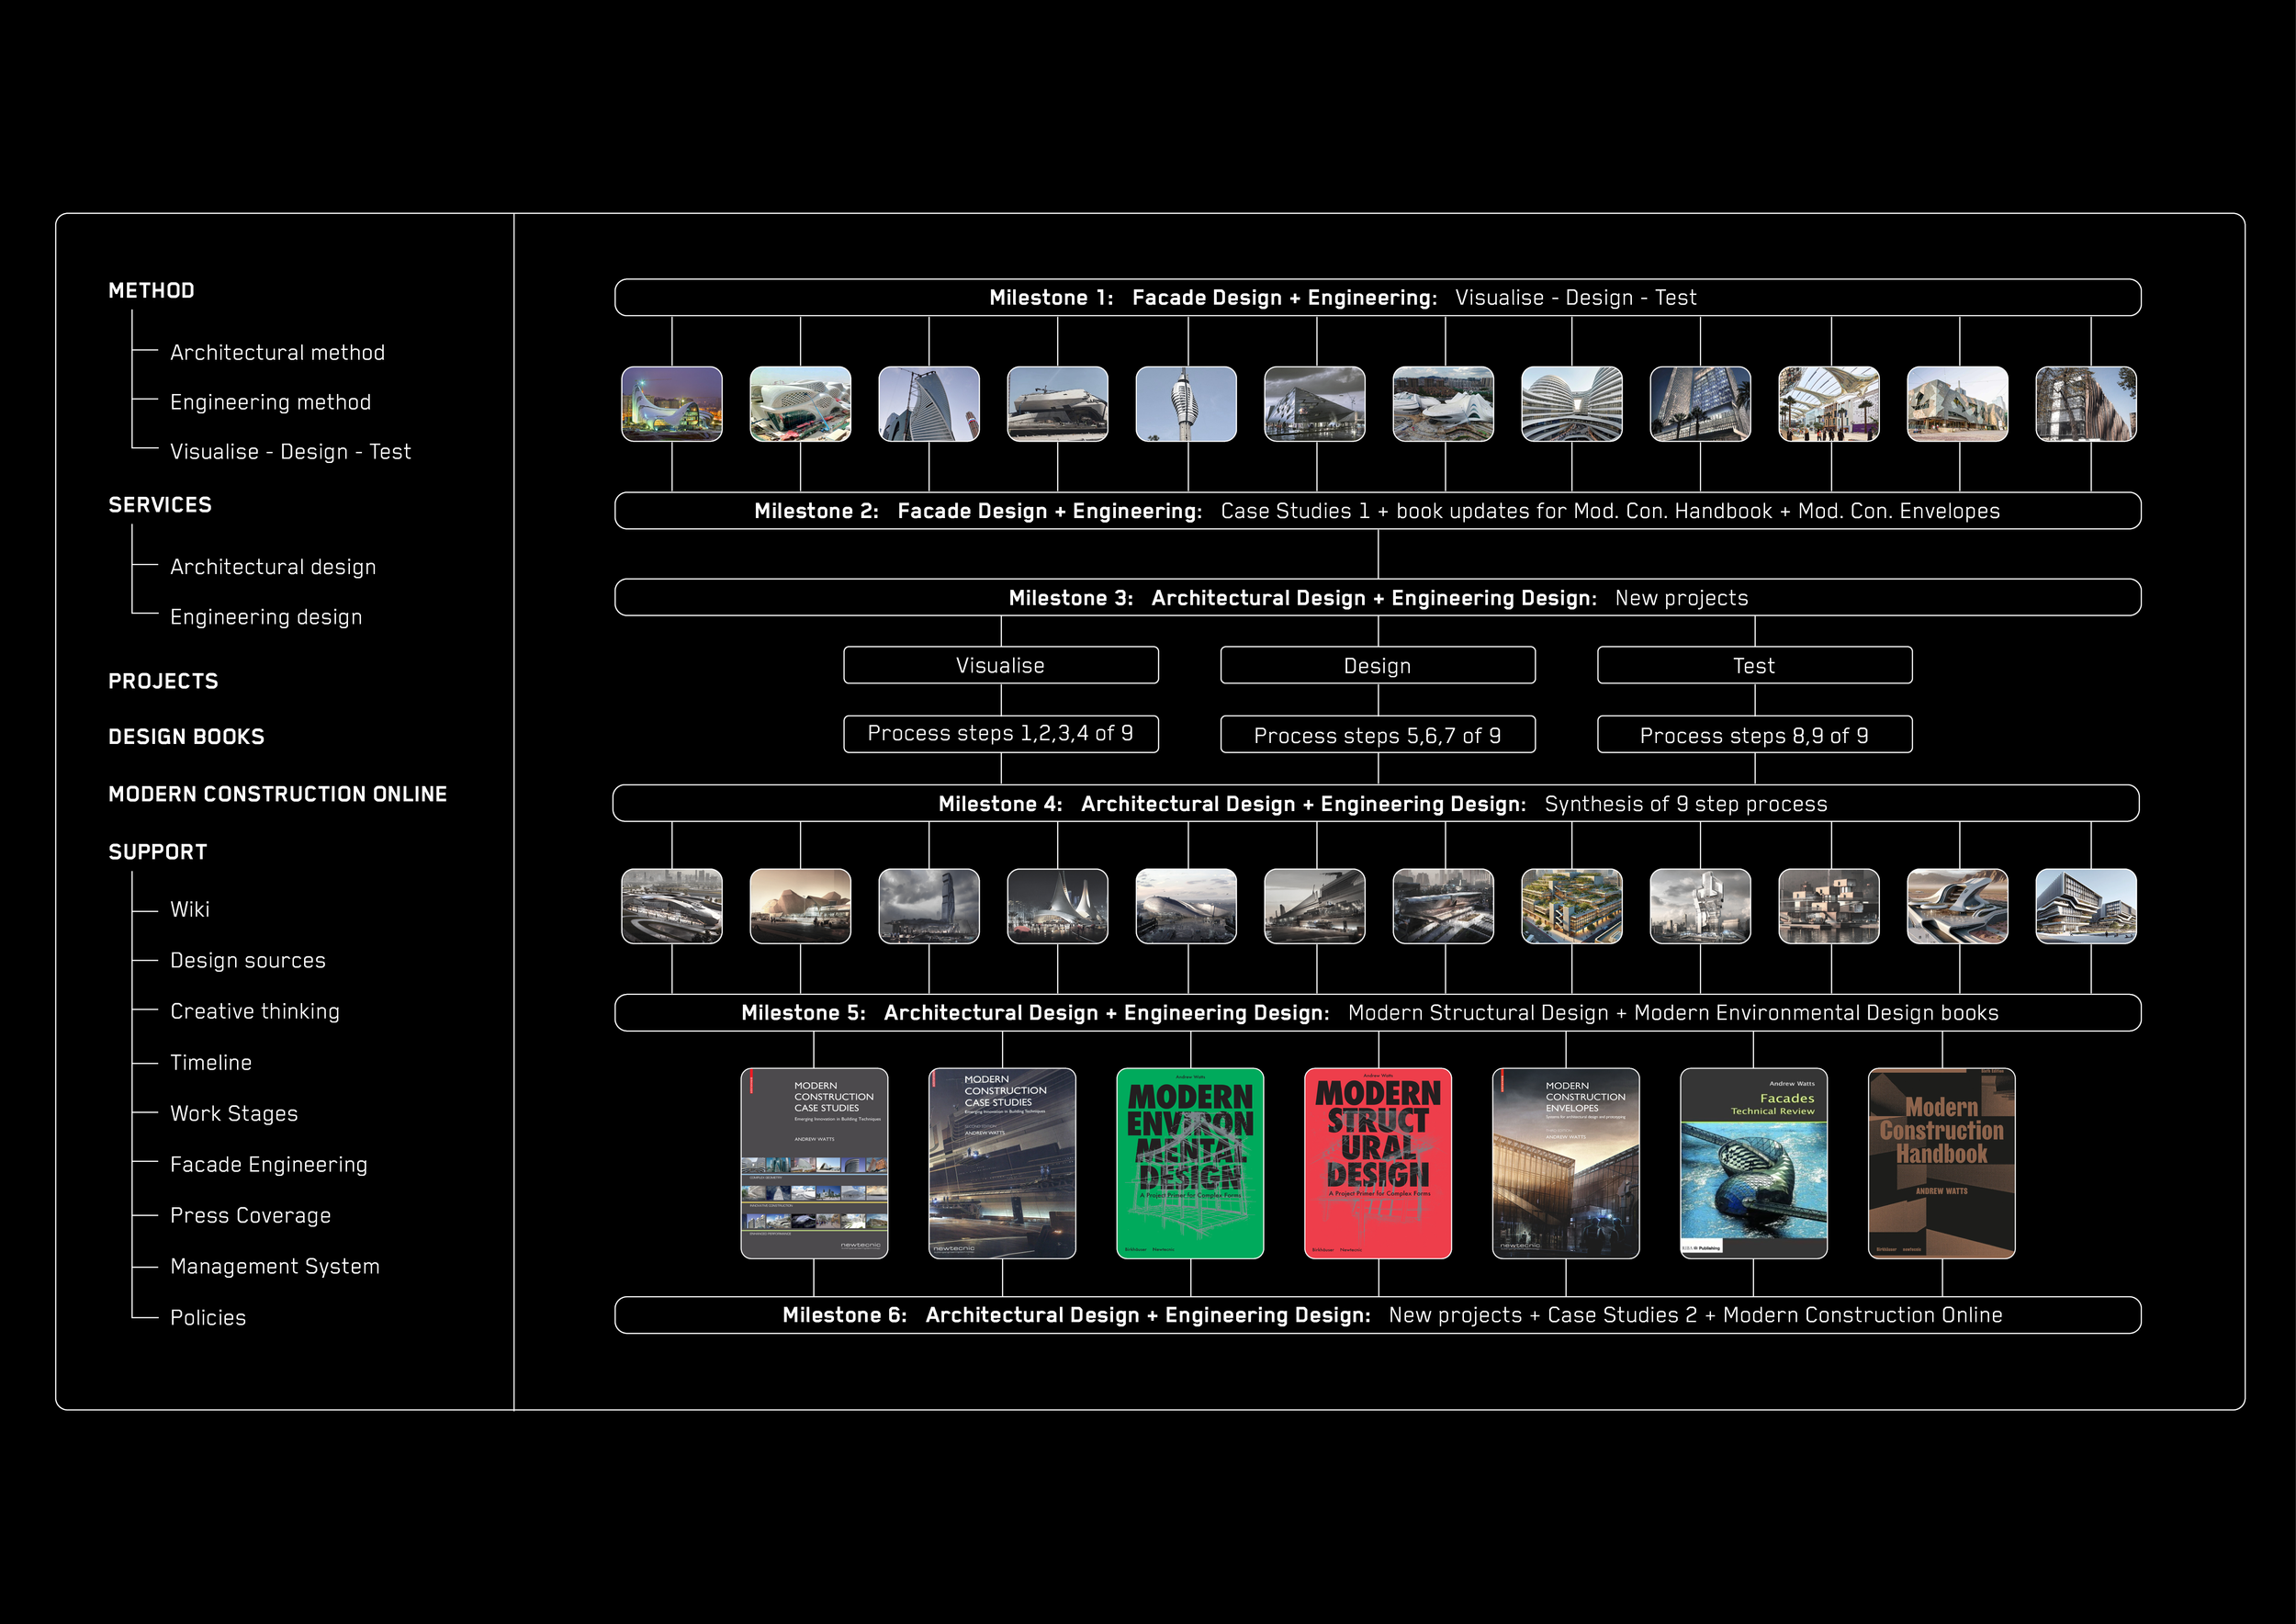2296x1624 pixels.
Task: Click Milestone 4 Synthesis of 9 step bar
Action: [1375, 804]
